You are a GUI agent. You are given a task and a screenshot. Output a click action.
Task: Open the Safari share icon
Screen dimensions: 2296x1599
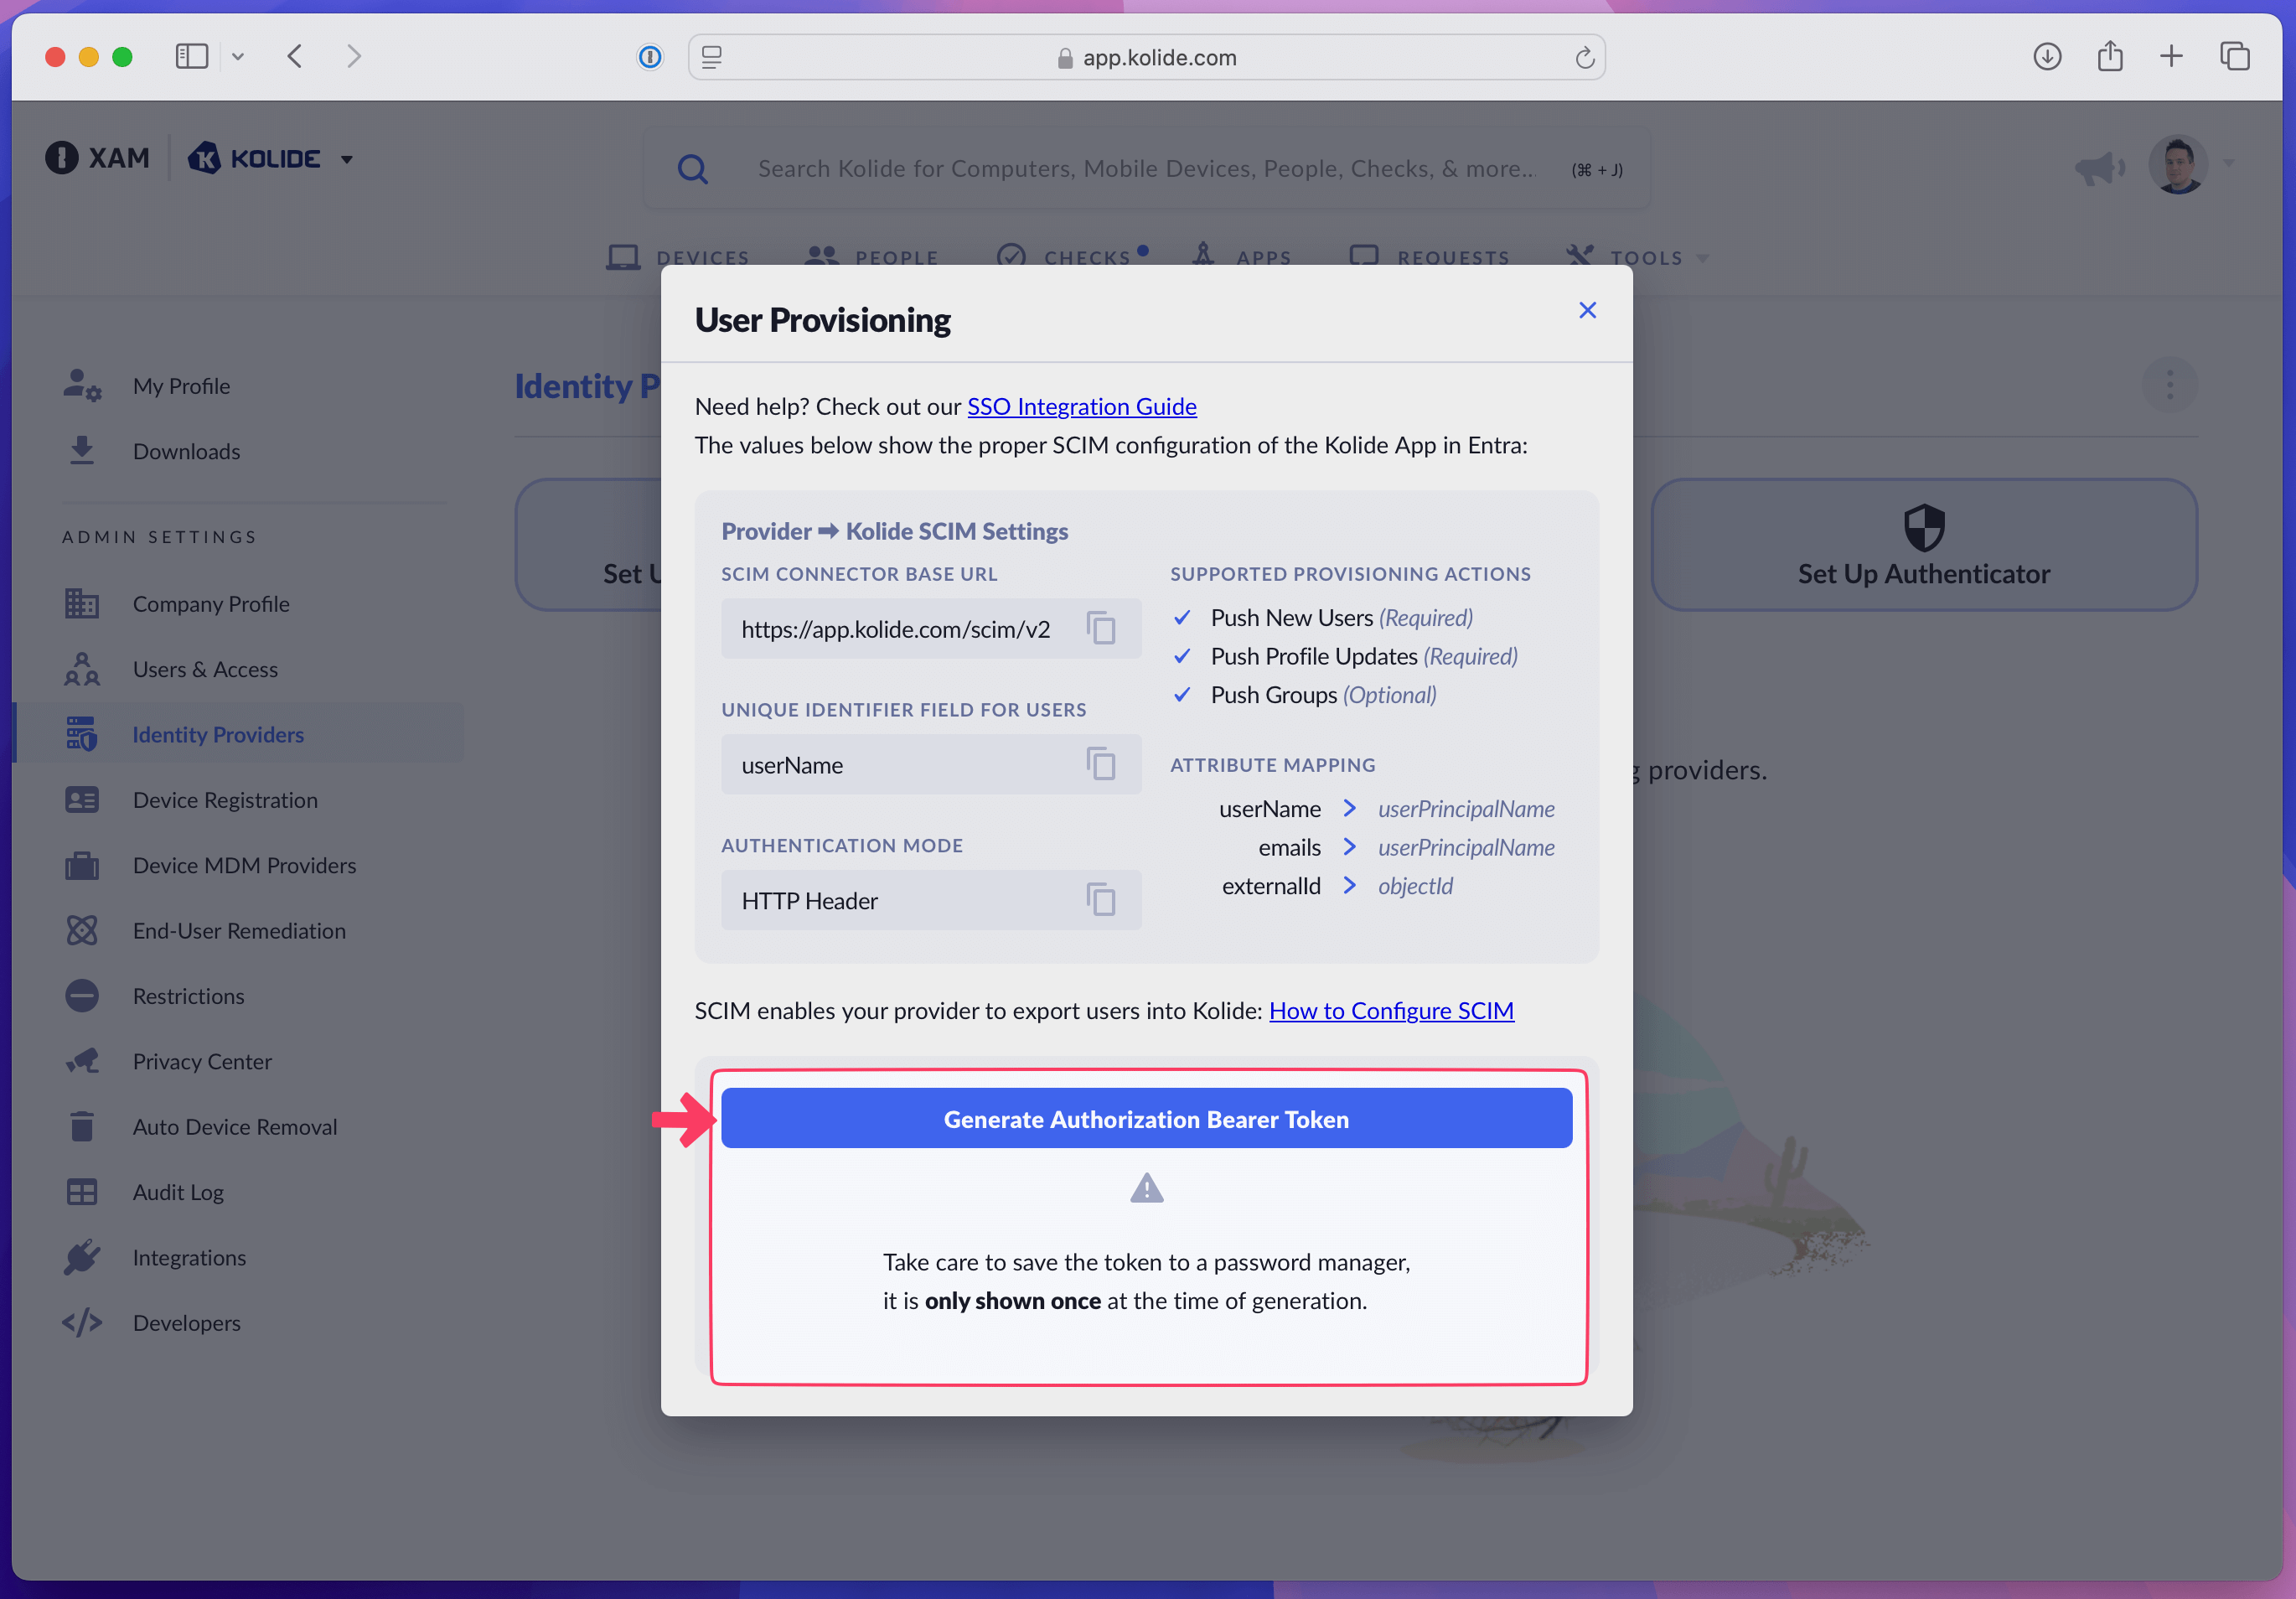2110,57
